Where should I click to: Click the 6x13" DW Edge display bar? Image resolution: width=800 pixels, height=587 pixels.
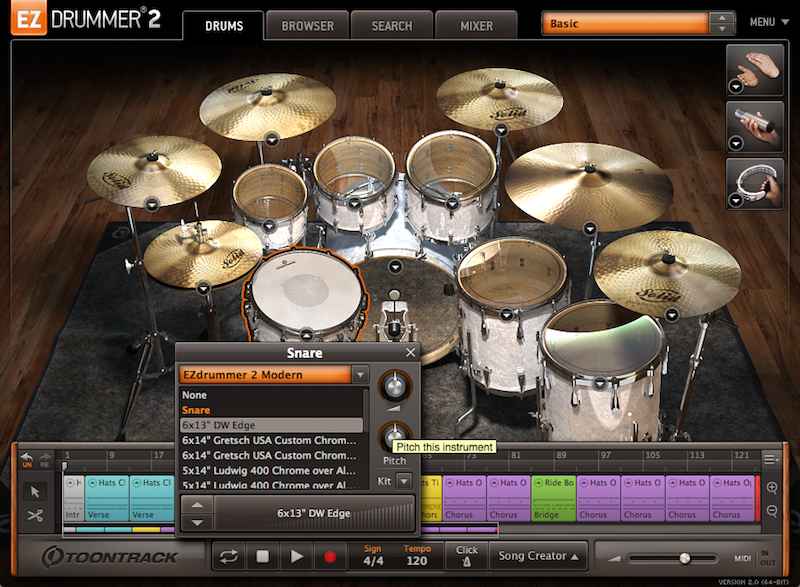(314, 514)
